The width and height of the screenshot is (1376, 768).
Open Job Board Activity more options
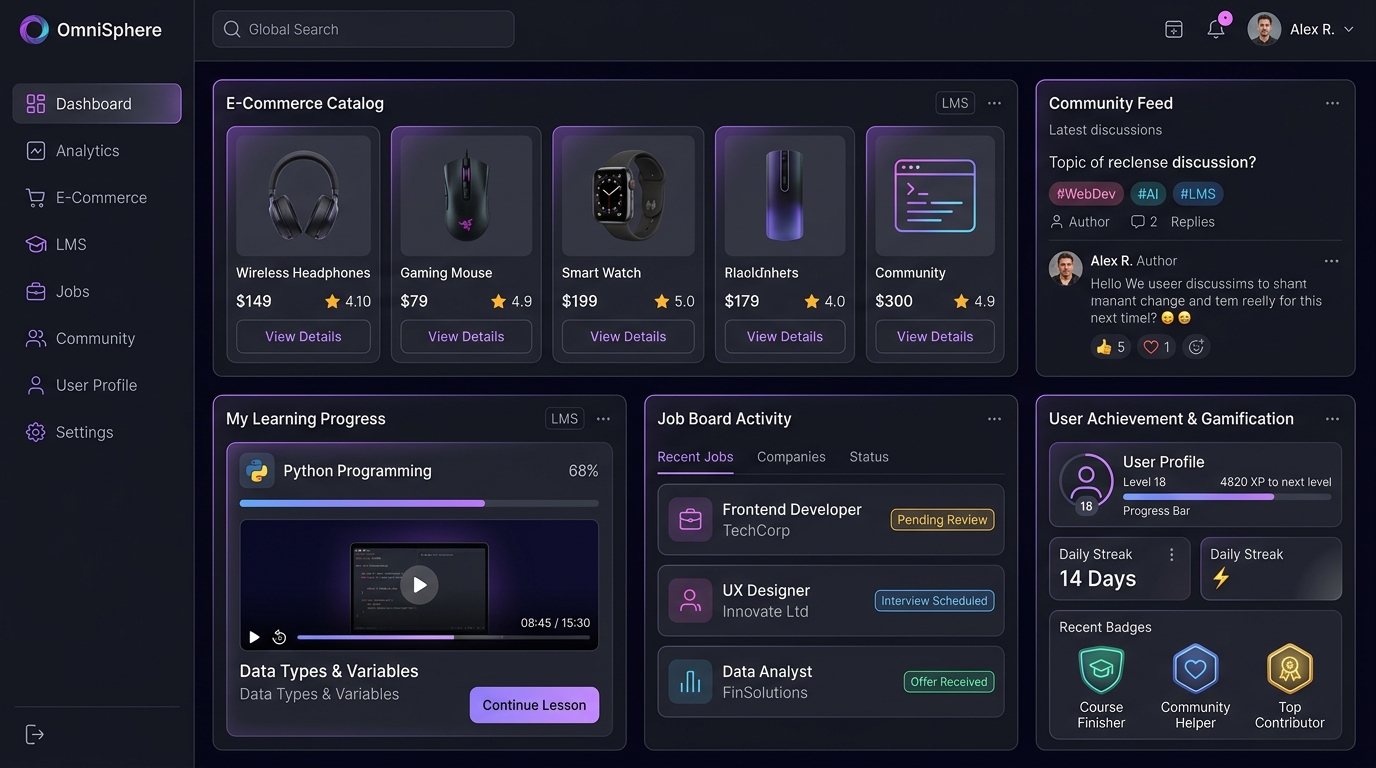pos(994,419)
